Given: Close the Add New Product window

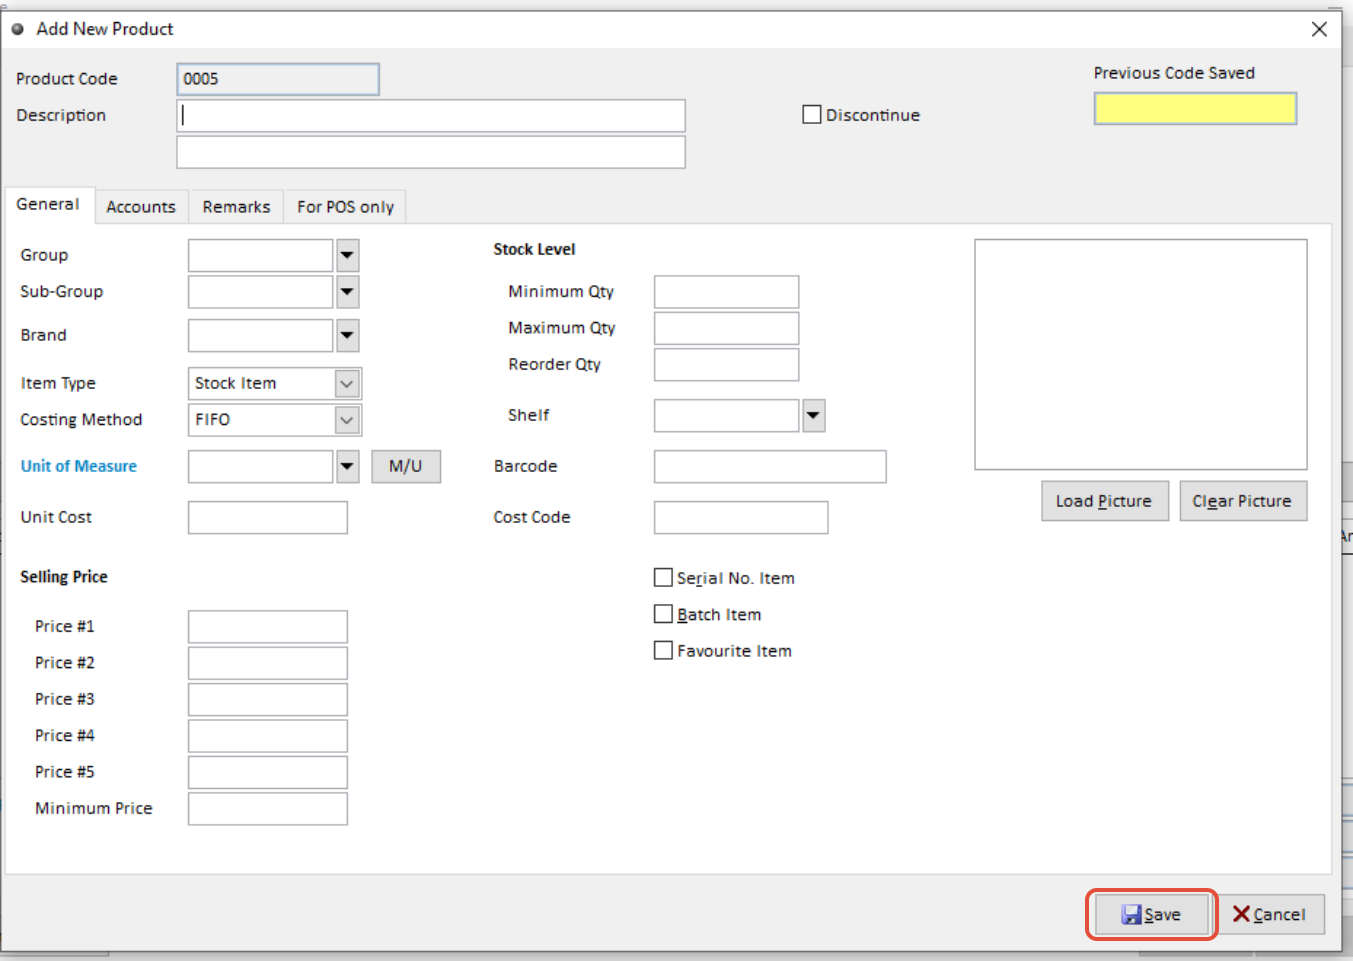Looking at the screenshot, I should (1319, 29).
